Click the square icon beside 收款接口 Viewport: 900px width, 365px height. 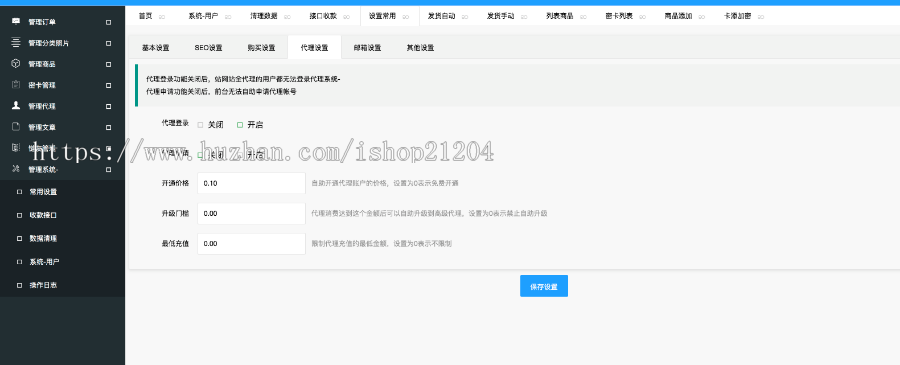tap(20, 215)
